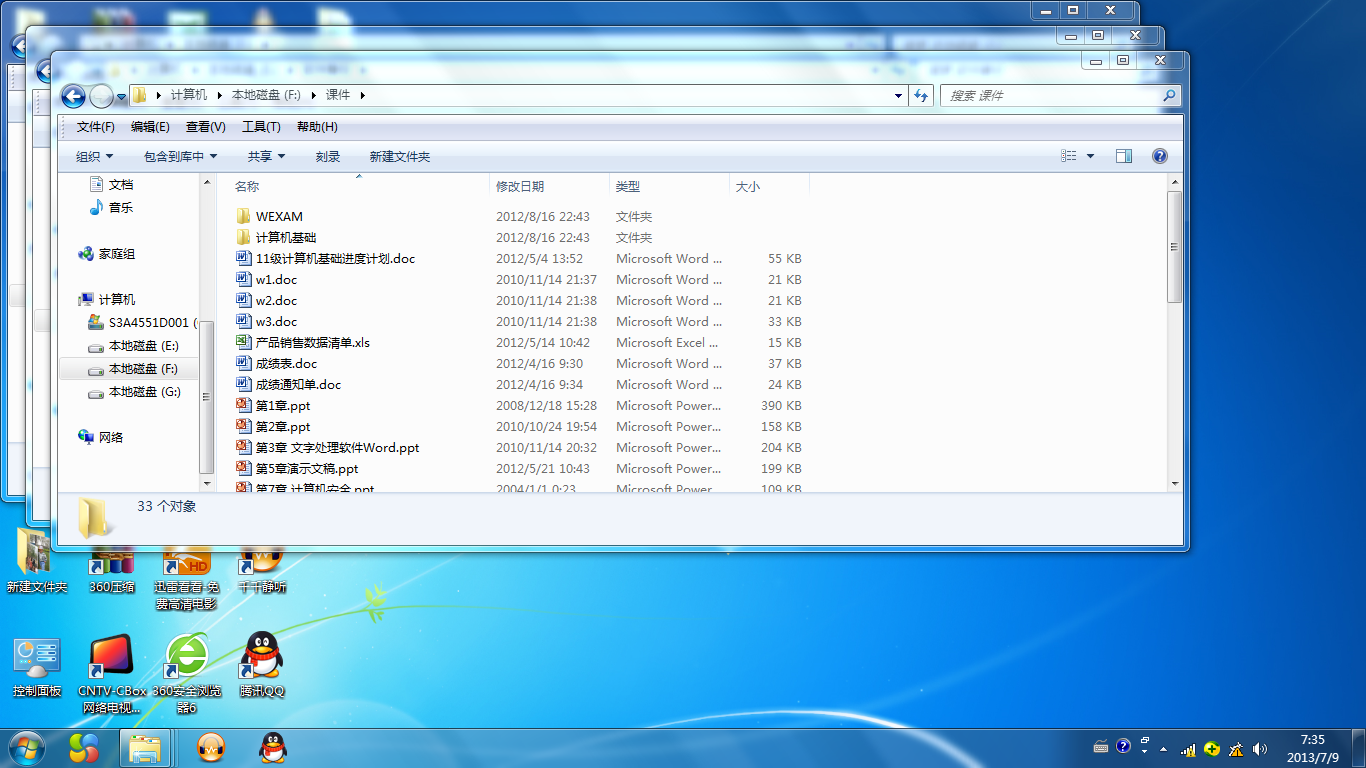
Task: Open Explorer help question mark icon
Action: (x=1160, y=156)
